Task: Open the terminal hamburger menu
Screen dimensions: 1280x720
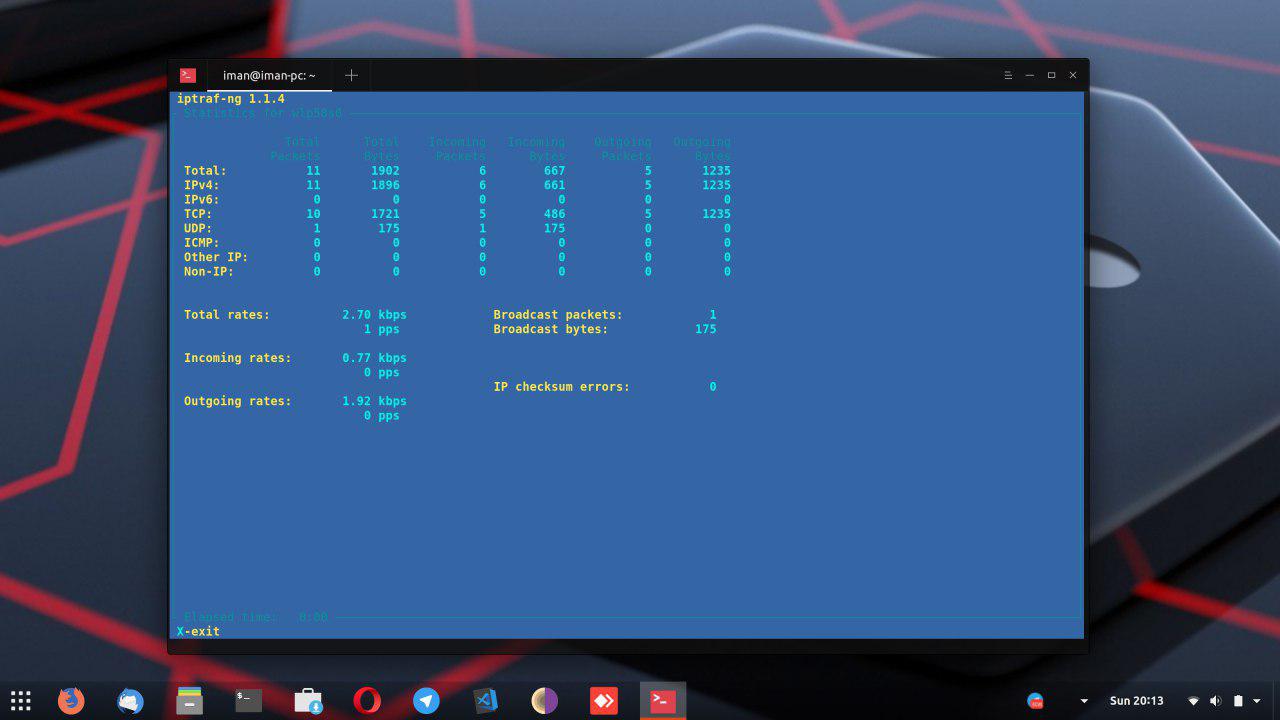Action: pyautogui.click(x=1008, y=75)
